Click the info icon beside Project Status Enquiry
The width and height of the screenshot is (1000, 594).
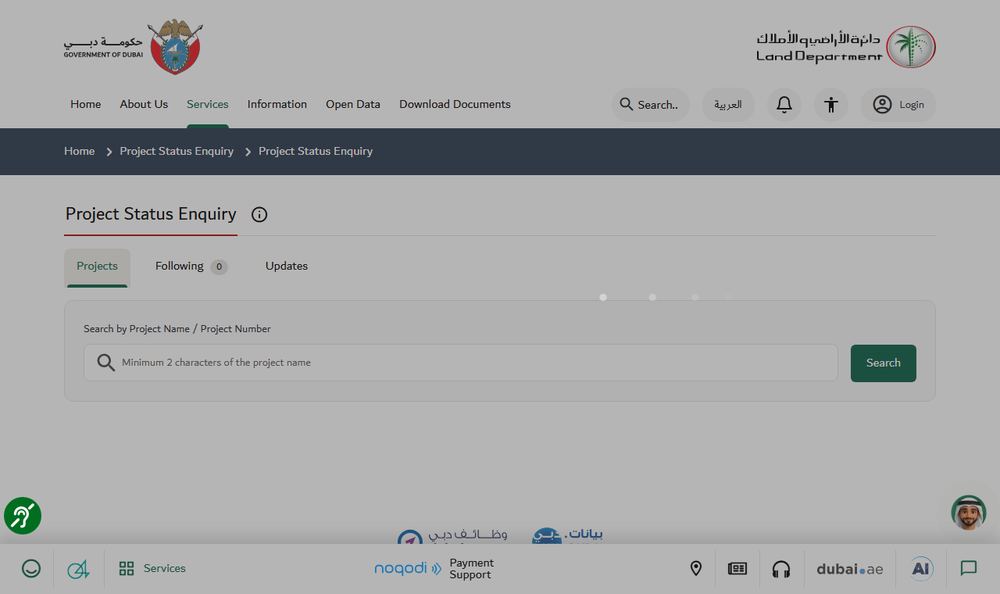[259, 214]
